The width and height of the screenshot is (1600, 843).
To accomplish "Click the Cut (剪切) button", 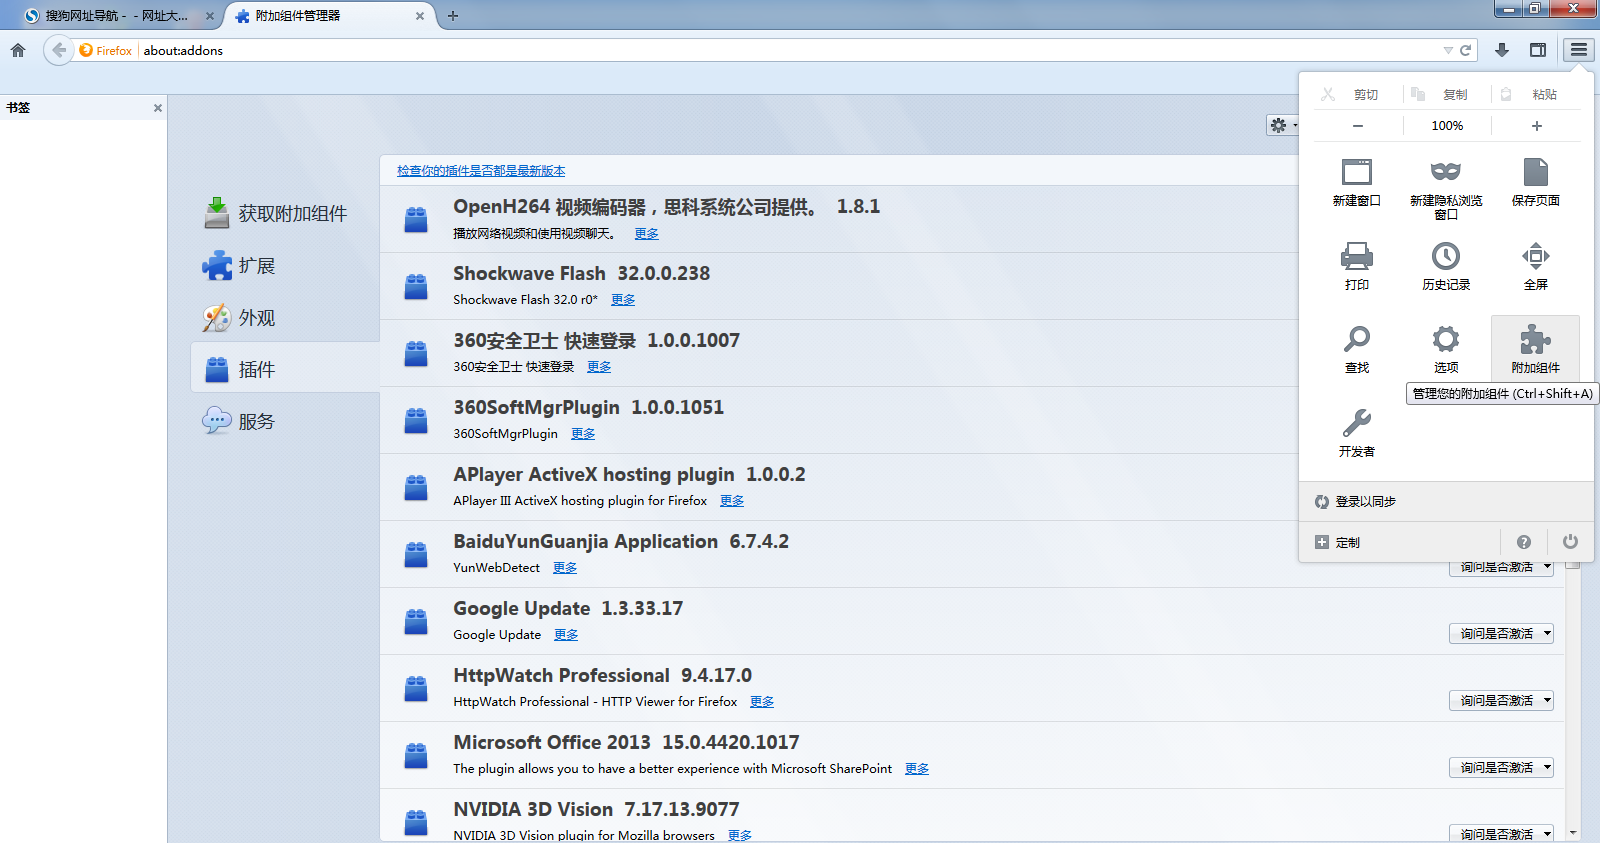I will [1350, 95].
